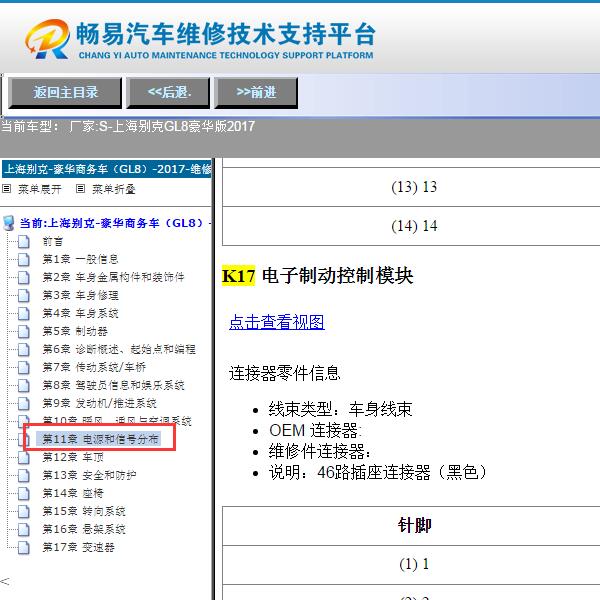This screenshot has height=600, width=600.
Task: Click table cell (14) 14
Action: pyautogui.click(x=414, y=226)
